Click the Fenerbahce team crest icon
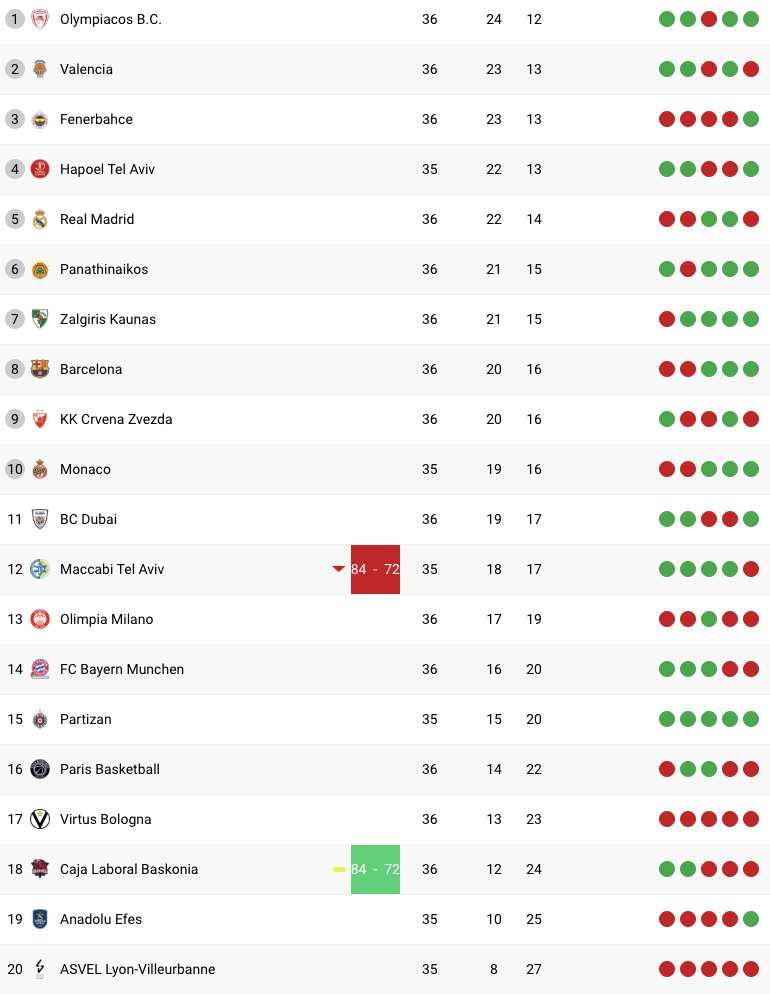The image size is (770, 994). point(40,119)
